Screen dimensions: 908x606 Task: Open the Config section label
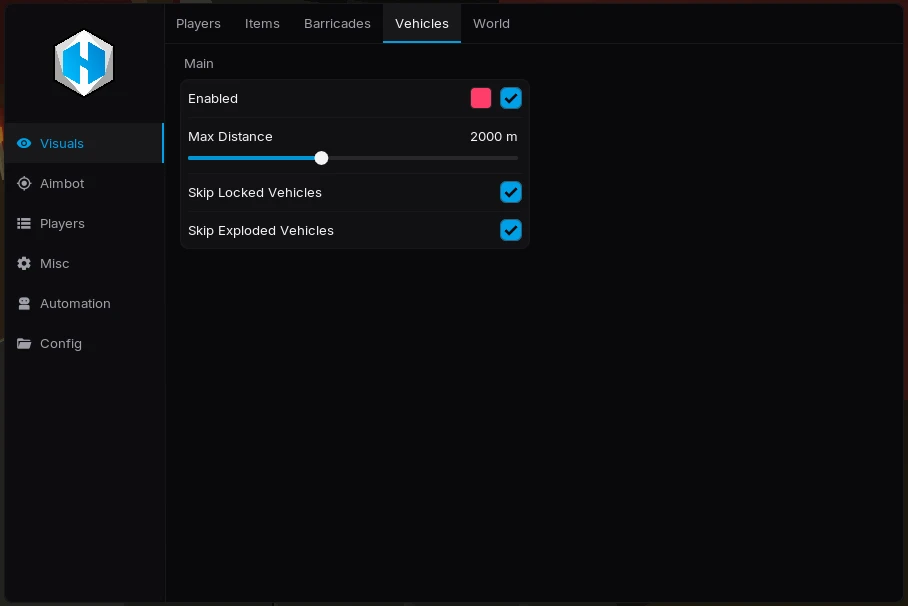(x=61, y=344)
